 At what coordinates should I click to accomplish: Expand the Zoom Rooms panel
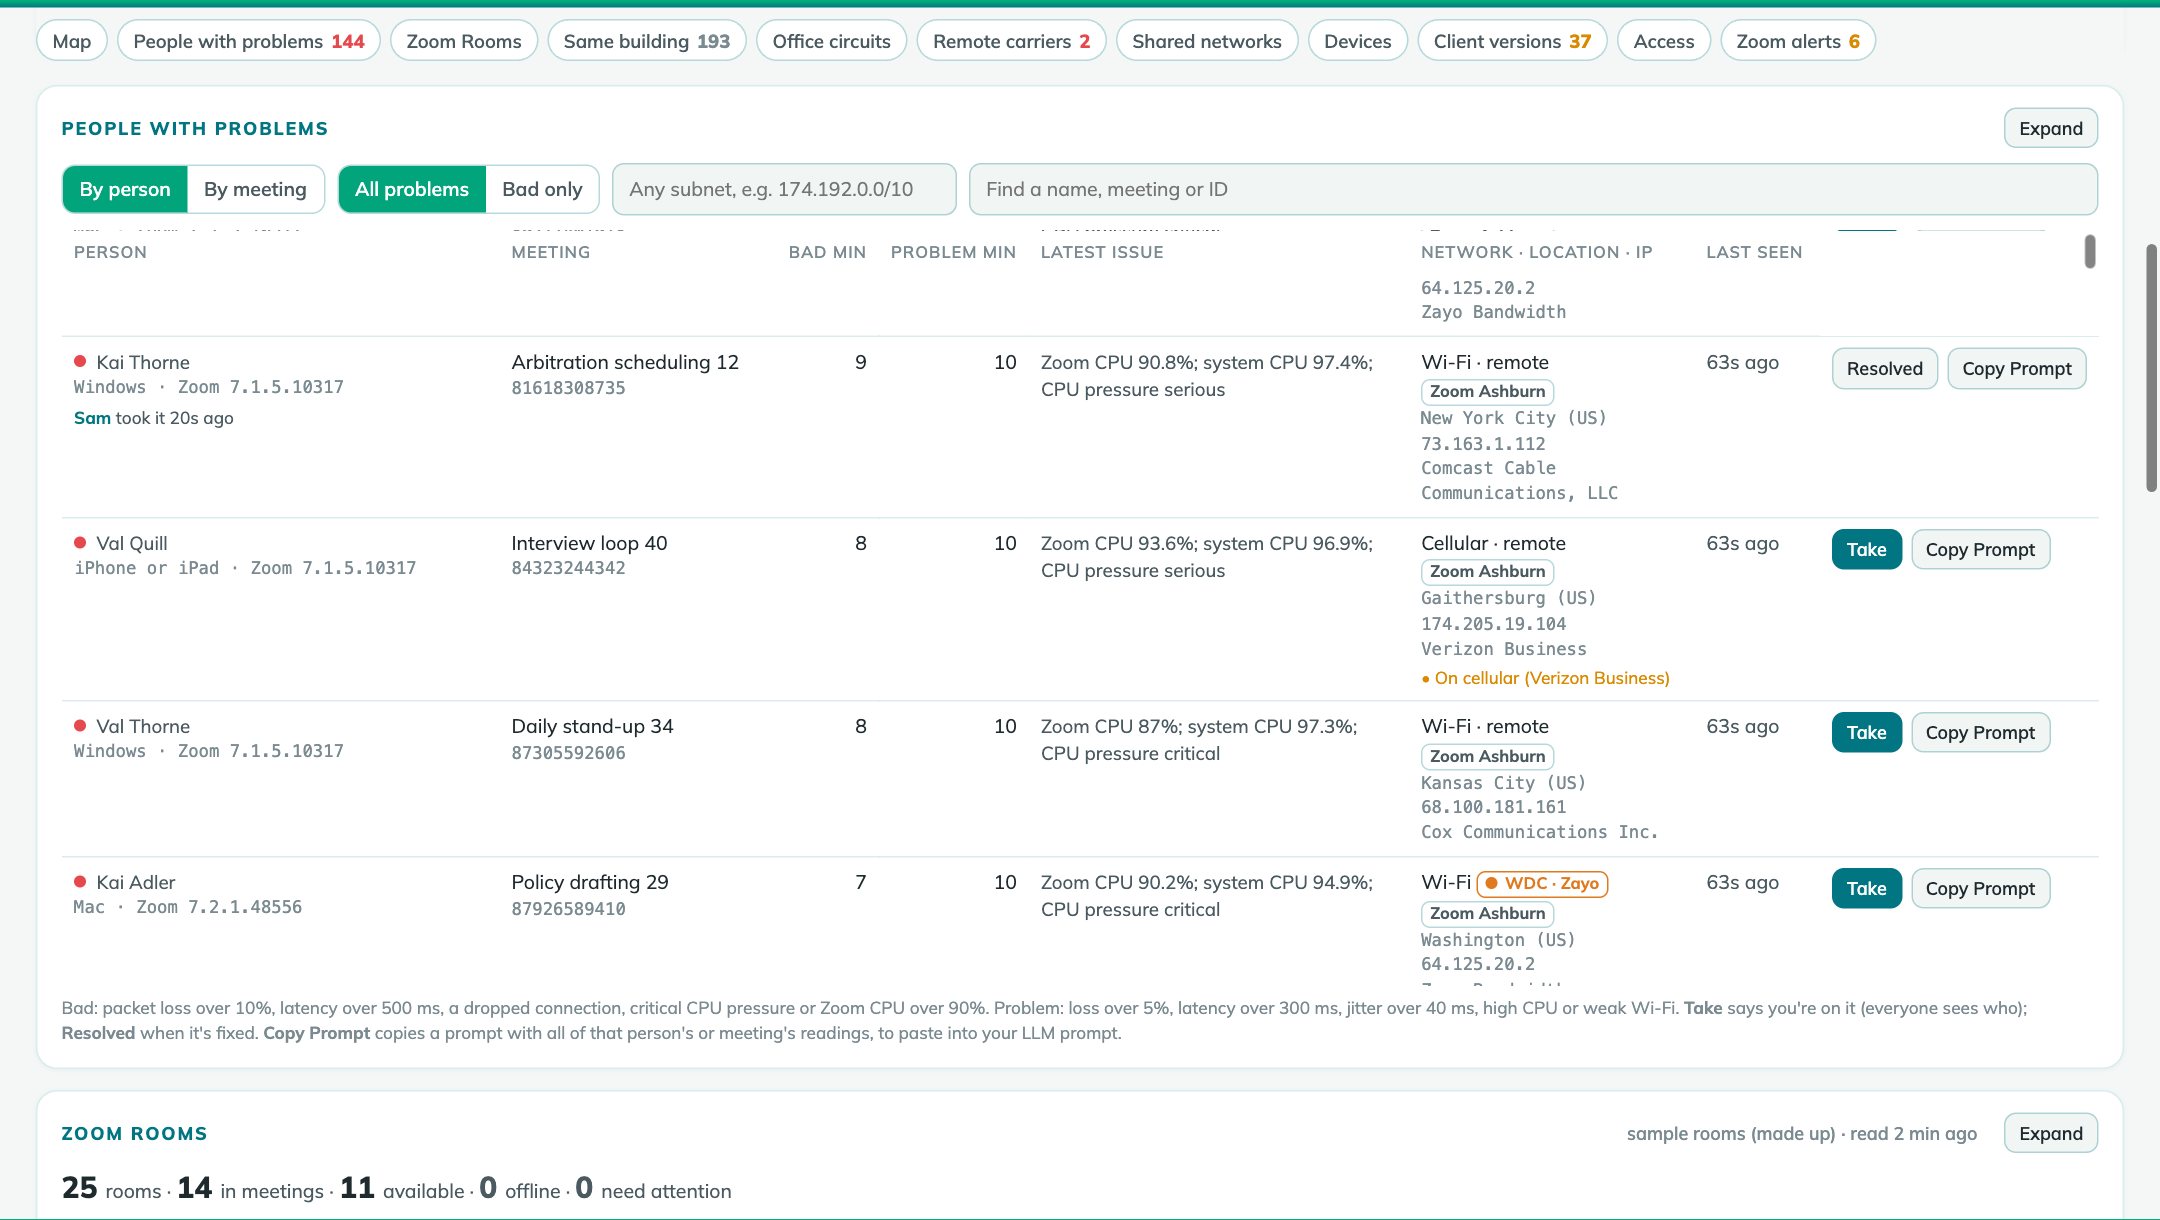click(2051, 1133)
